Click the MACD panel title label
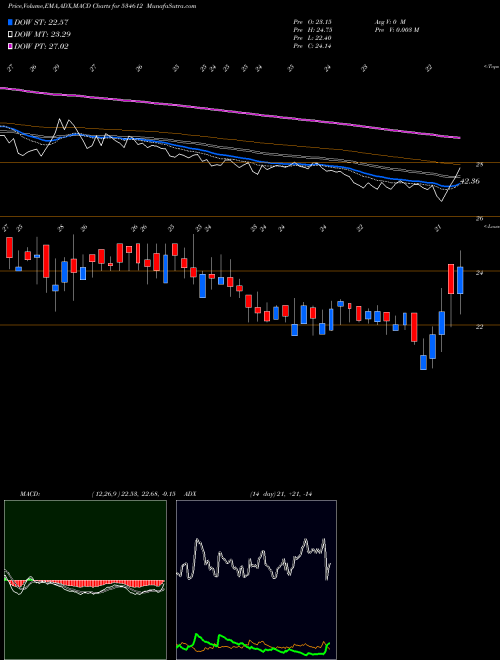500x660 pixels. click(x=30, y=494)
